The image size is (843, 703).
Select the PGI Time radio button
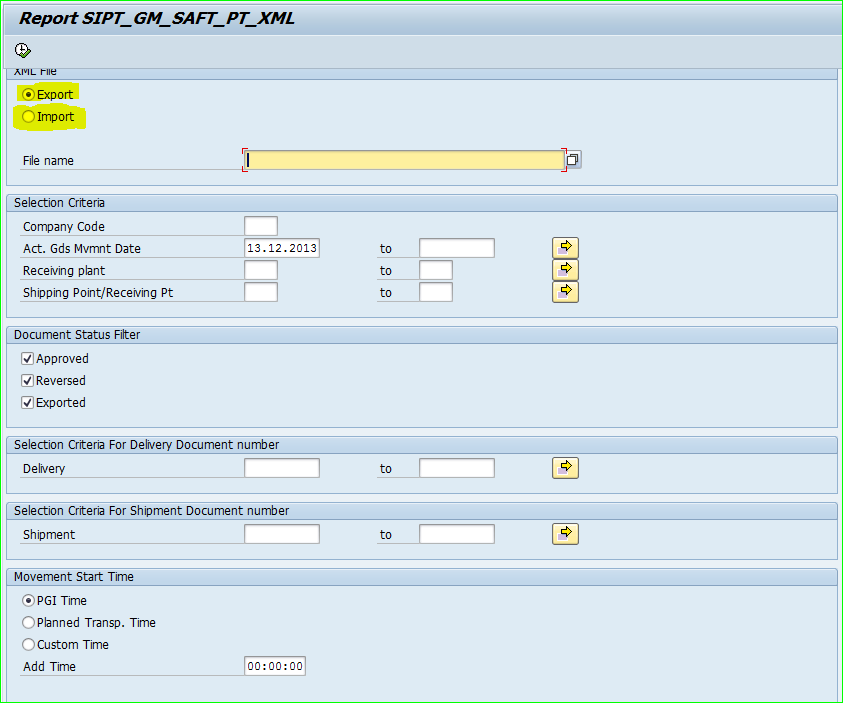coord(28,601)
